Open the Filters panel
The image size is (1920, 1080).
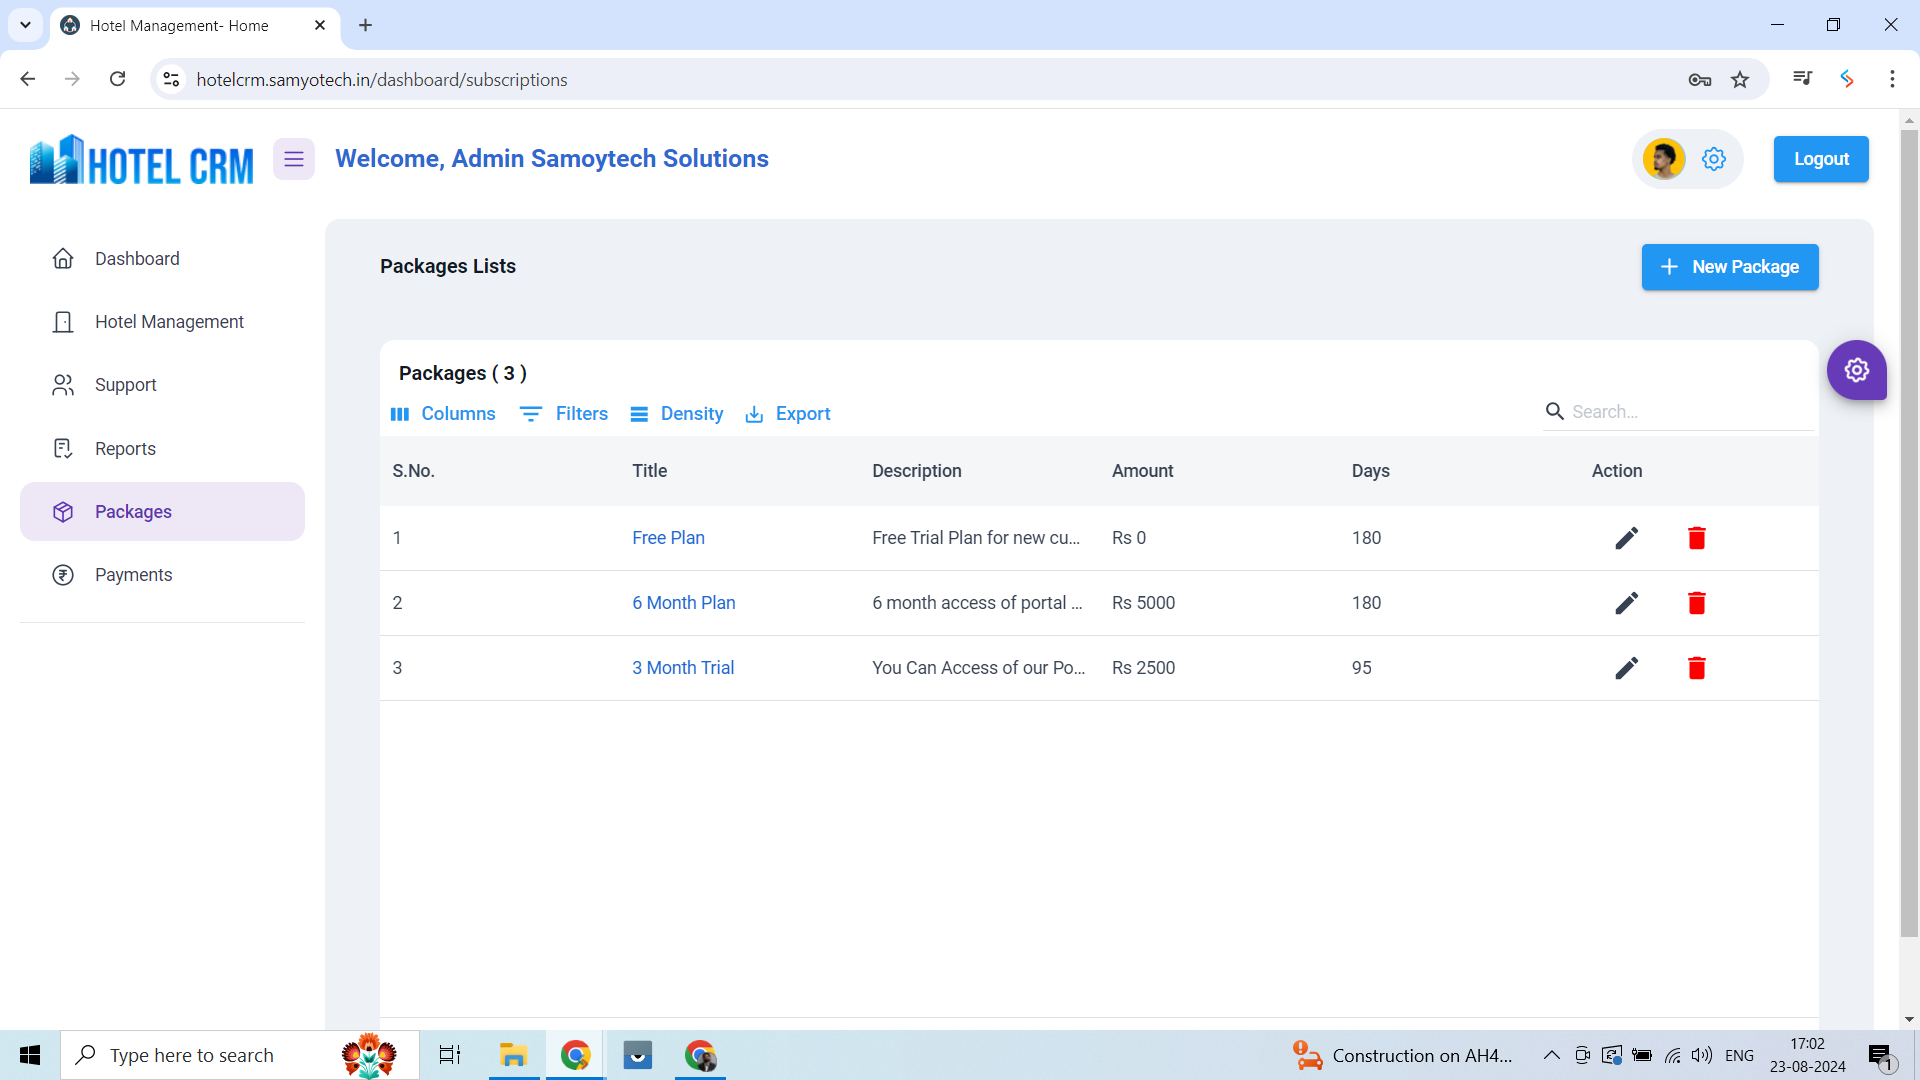564,413
